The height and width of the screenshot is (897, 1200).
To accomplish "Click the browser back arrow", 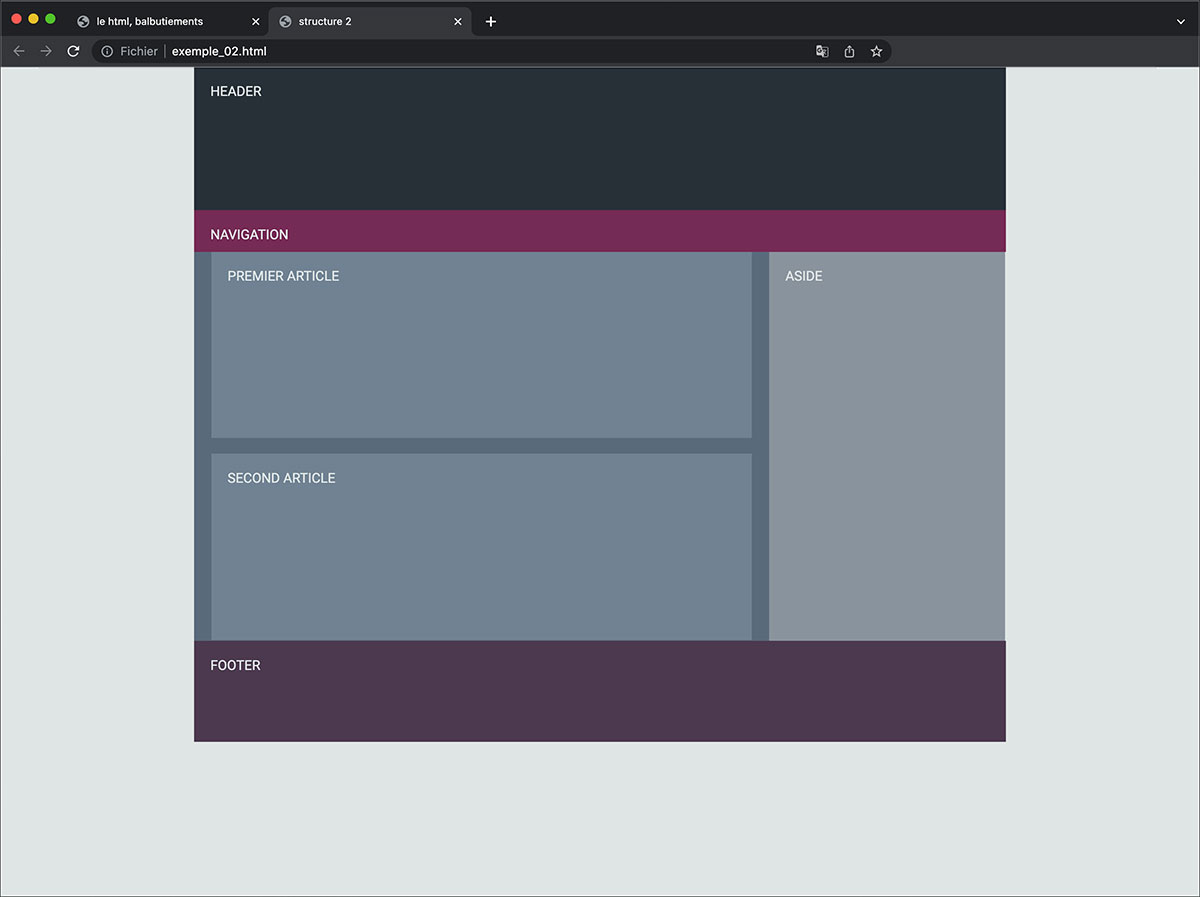I will 19,51.
